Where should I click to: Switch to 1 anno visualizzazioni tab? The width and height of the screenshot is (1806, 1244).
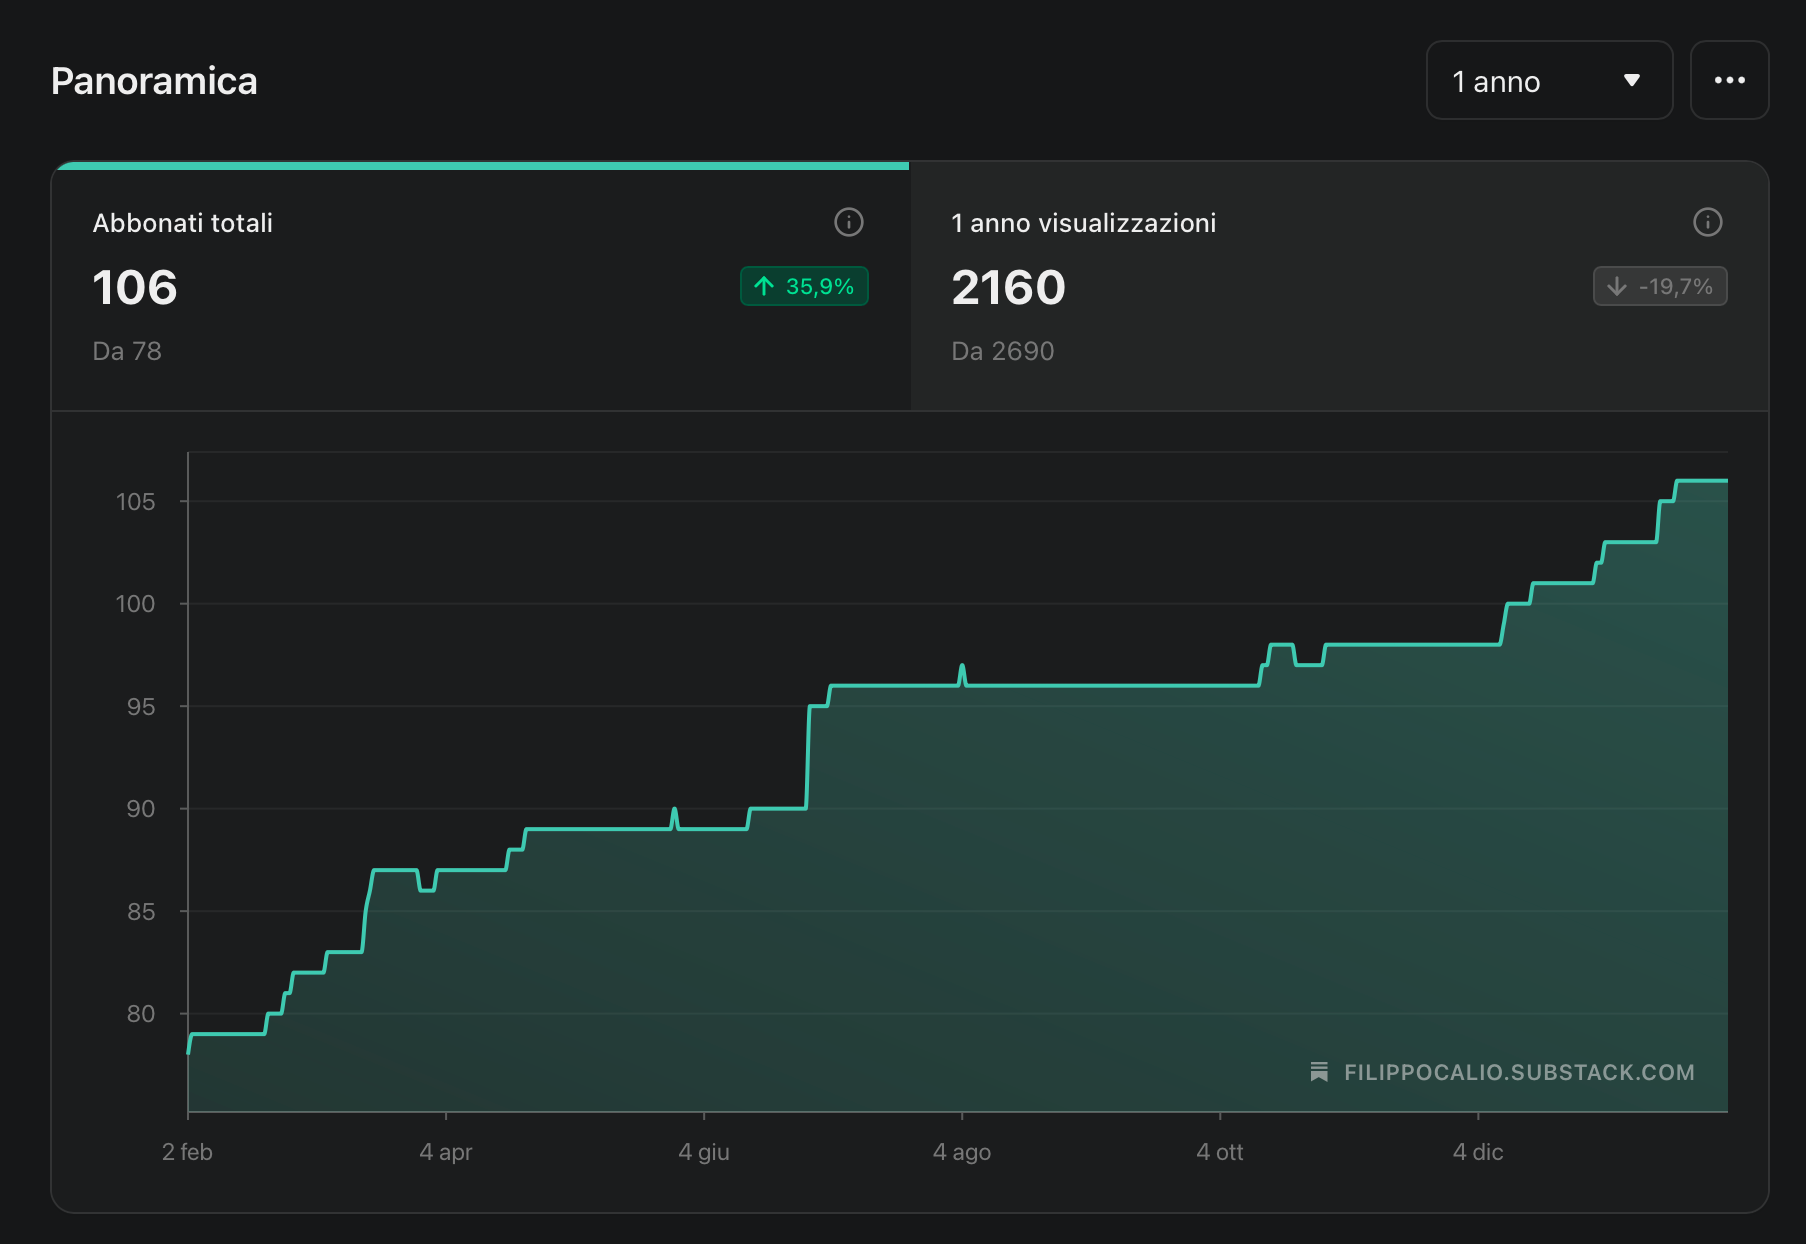1339,286
